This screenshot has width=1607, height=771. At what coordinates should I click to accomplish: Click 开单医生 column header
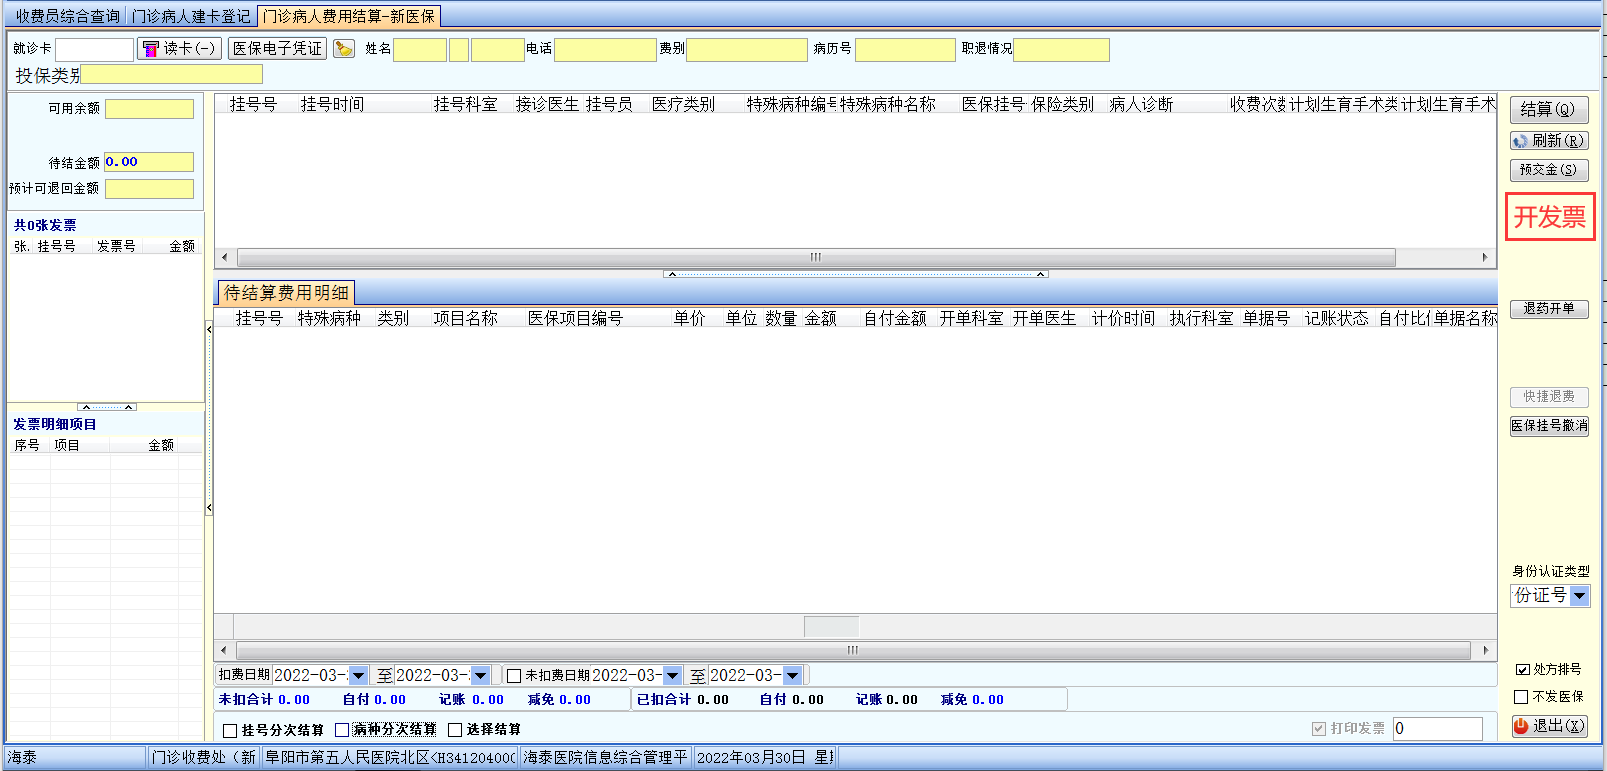coord(1044,318)
